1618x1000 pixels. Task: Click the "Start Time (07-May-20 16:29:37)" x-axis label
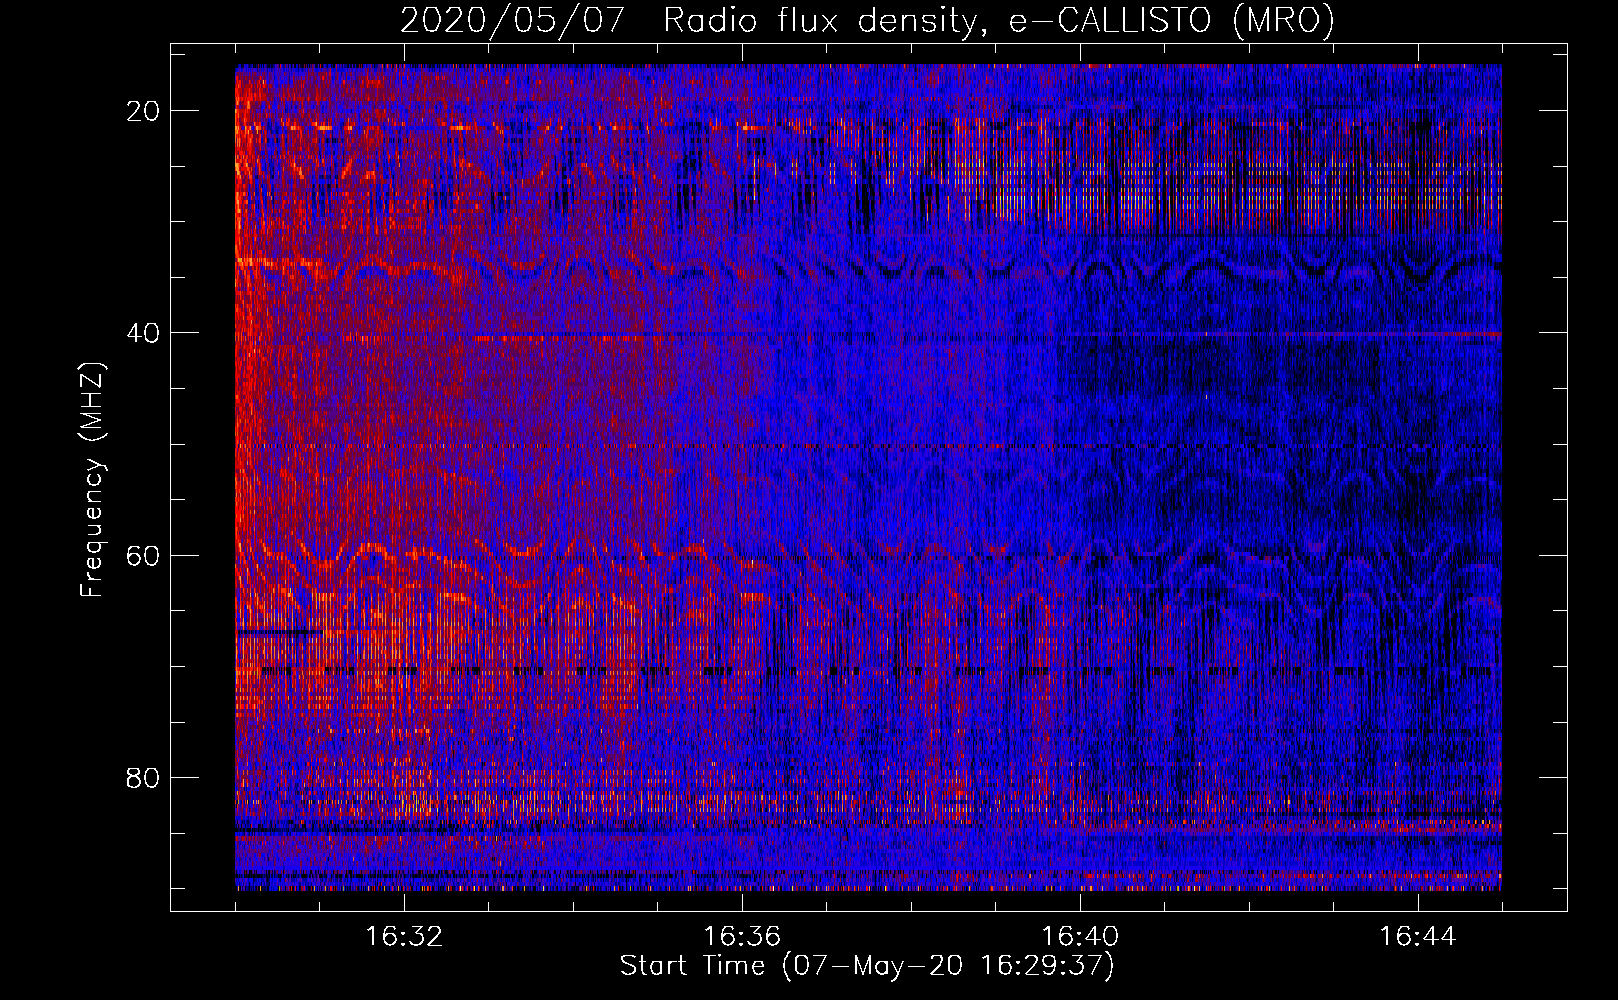[867, 966]
